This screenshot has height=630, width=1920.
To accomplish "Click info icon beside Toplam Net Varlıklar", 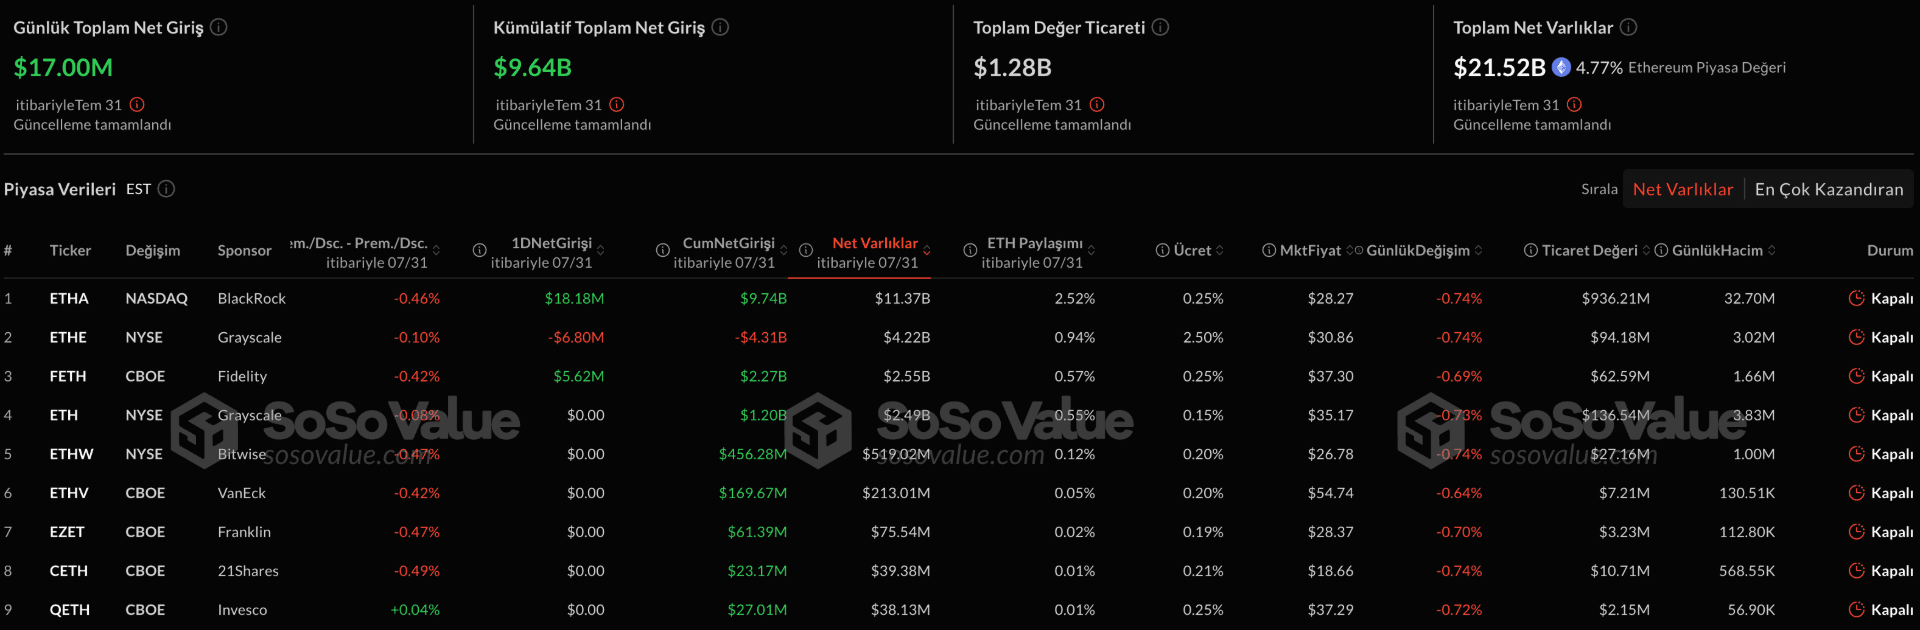I will (1628, 27).
